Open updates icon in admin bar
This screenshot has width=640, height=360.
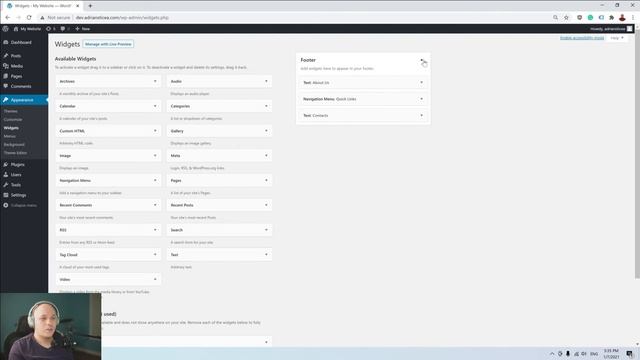pos(51,29)
